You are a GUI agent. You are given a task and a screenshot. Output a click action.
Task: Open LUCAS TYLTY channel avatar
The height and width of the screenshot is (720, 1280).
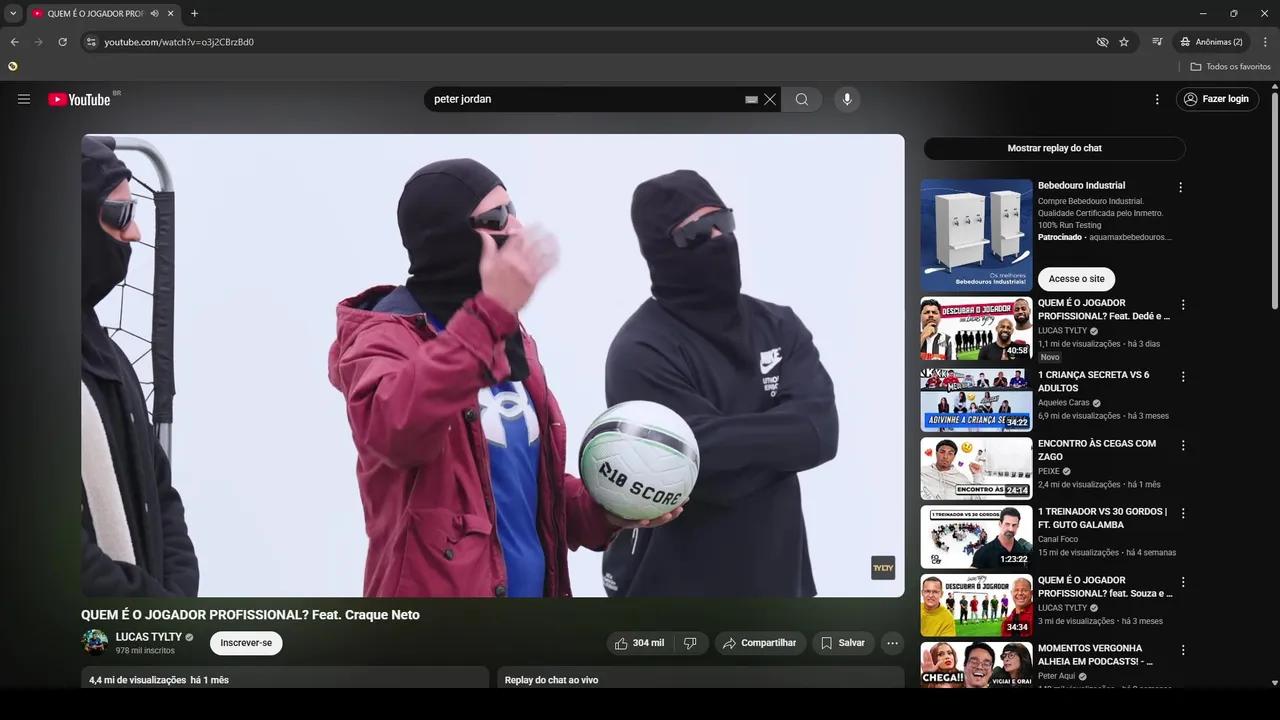point(95,642)
